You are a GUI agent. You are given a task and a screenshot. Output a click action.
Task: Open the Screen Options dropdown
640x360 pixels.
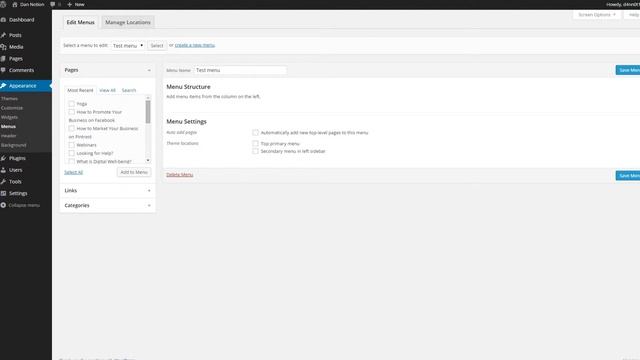click(597, 15)
